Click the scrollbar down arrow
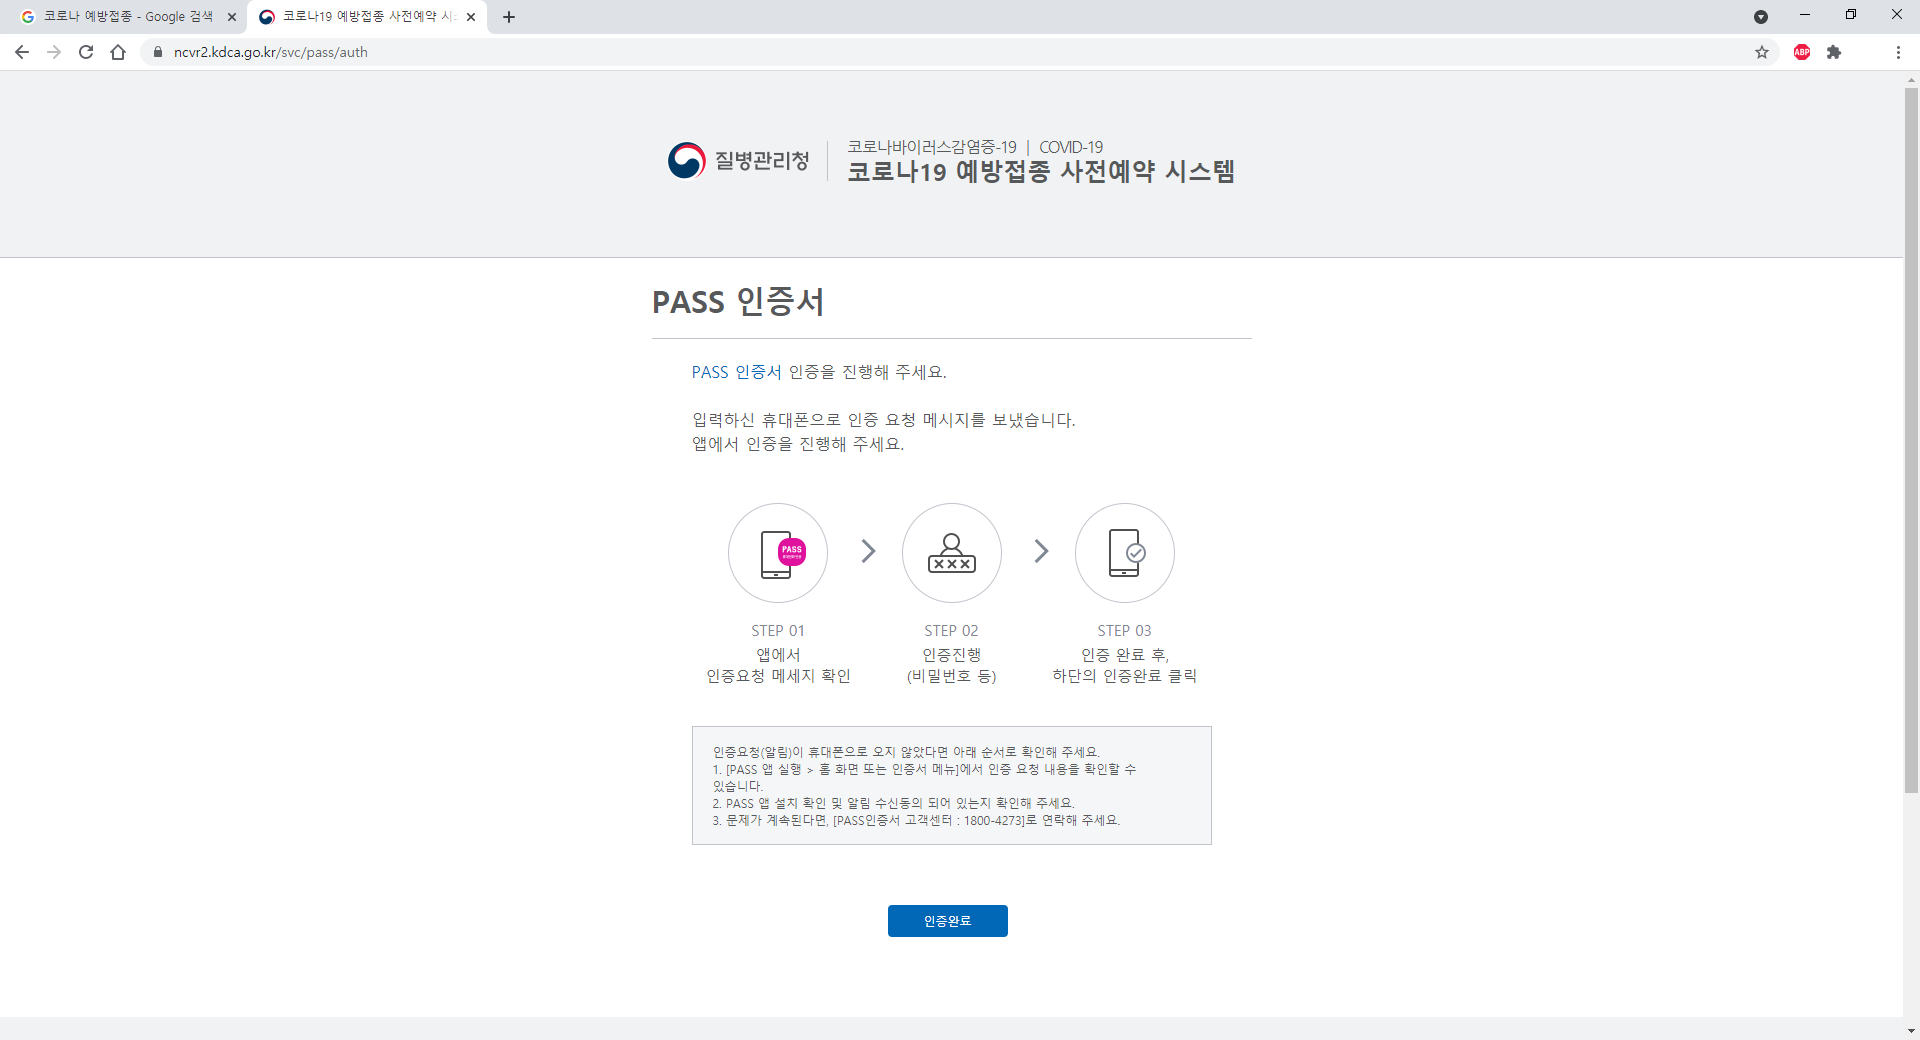 1911,1030
